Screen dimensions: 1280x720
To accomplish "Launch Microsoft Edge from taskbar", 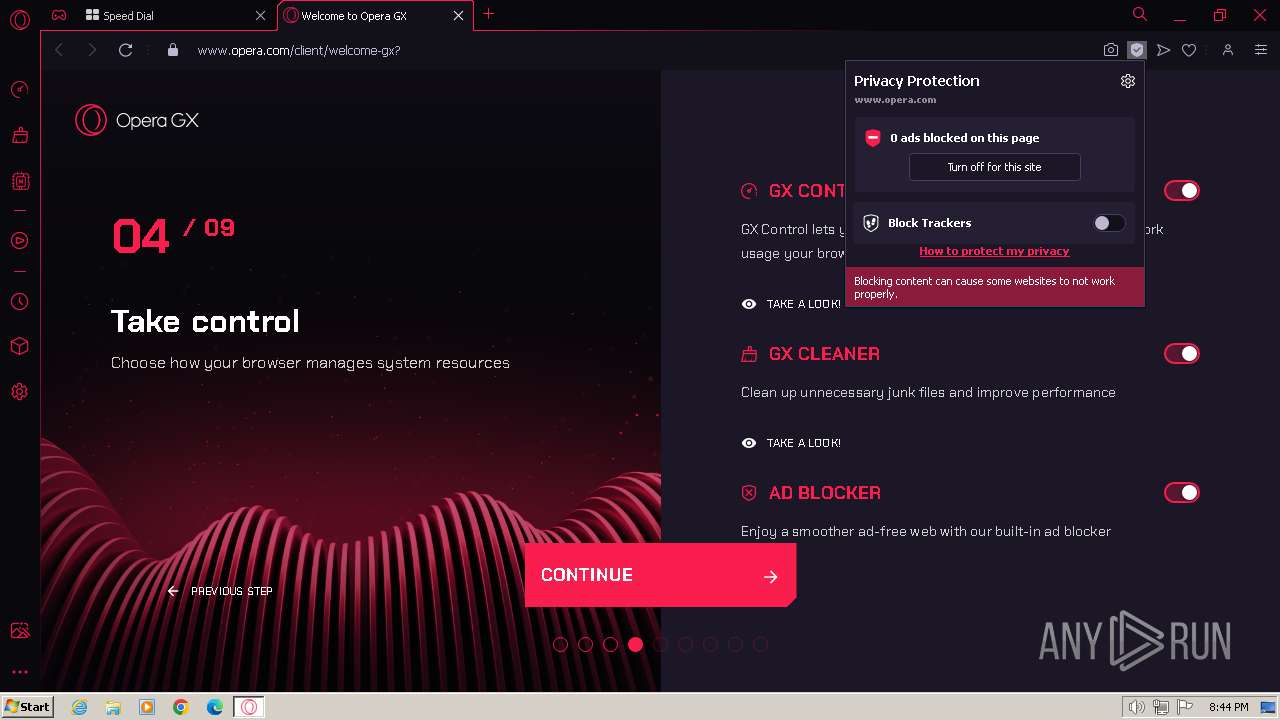I will [215, 707].
